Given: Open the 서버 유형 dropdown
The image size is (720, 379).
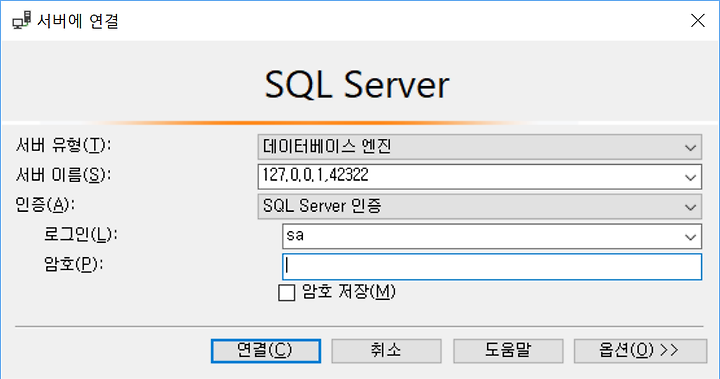Looking at the screenshot, I should (x=479, y=147).
